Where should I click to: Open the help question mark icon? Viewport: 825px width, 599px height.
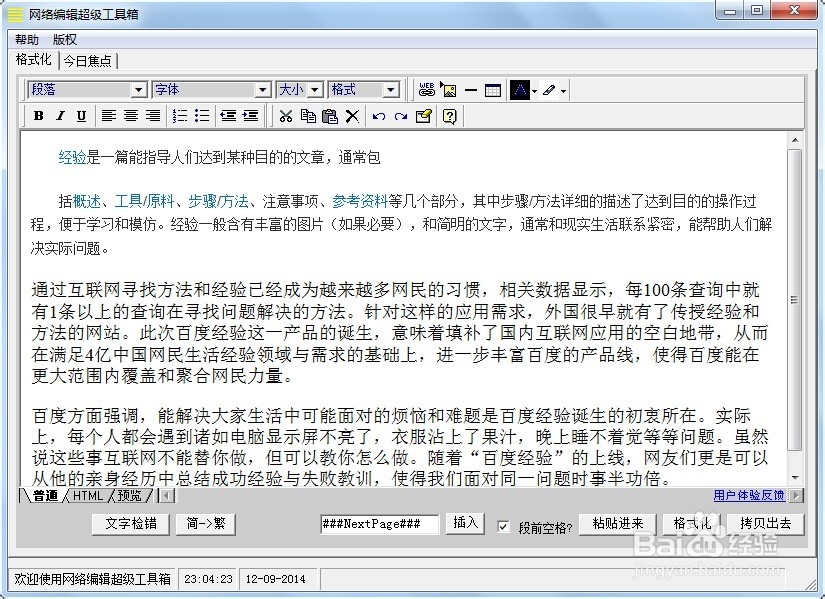pyautogui.click(x=449, y=116)
